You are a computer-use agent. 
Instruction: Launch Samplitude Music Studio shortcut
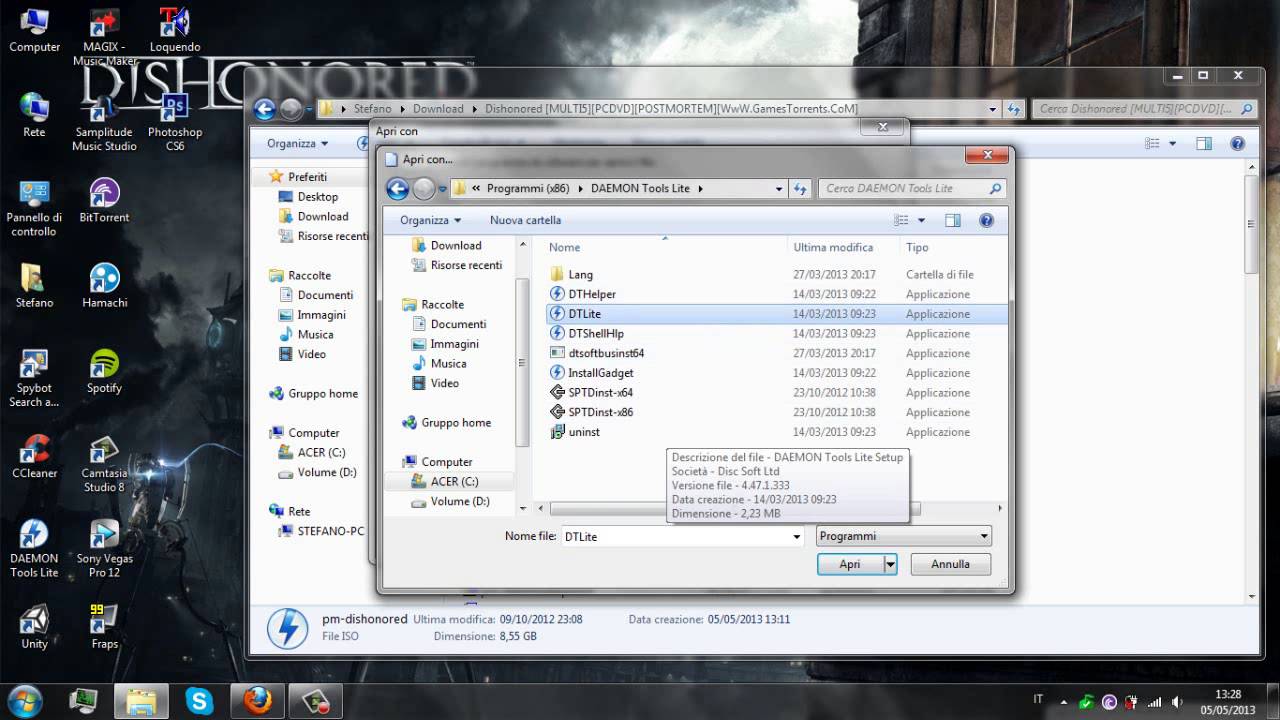click(105, 122)
